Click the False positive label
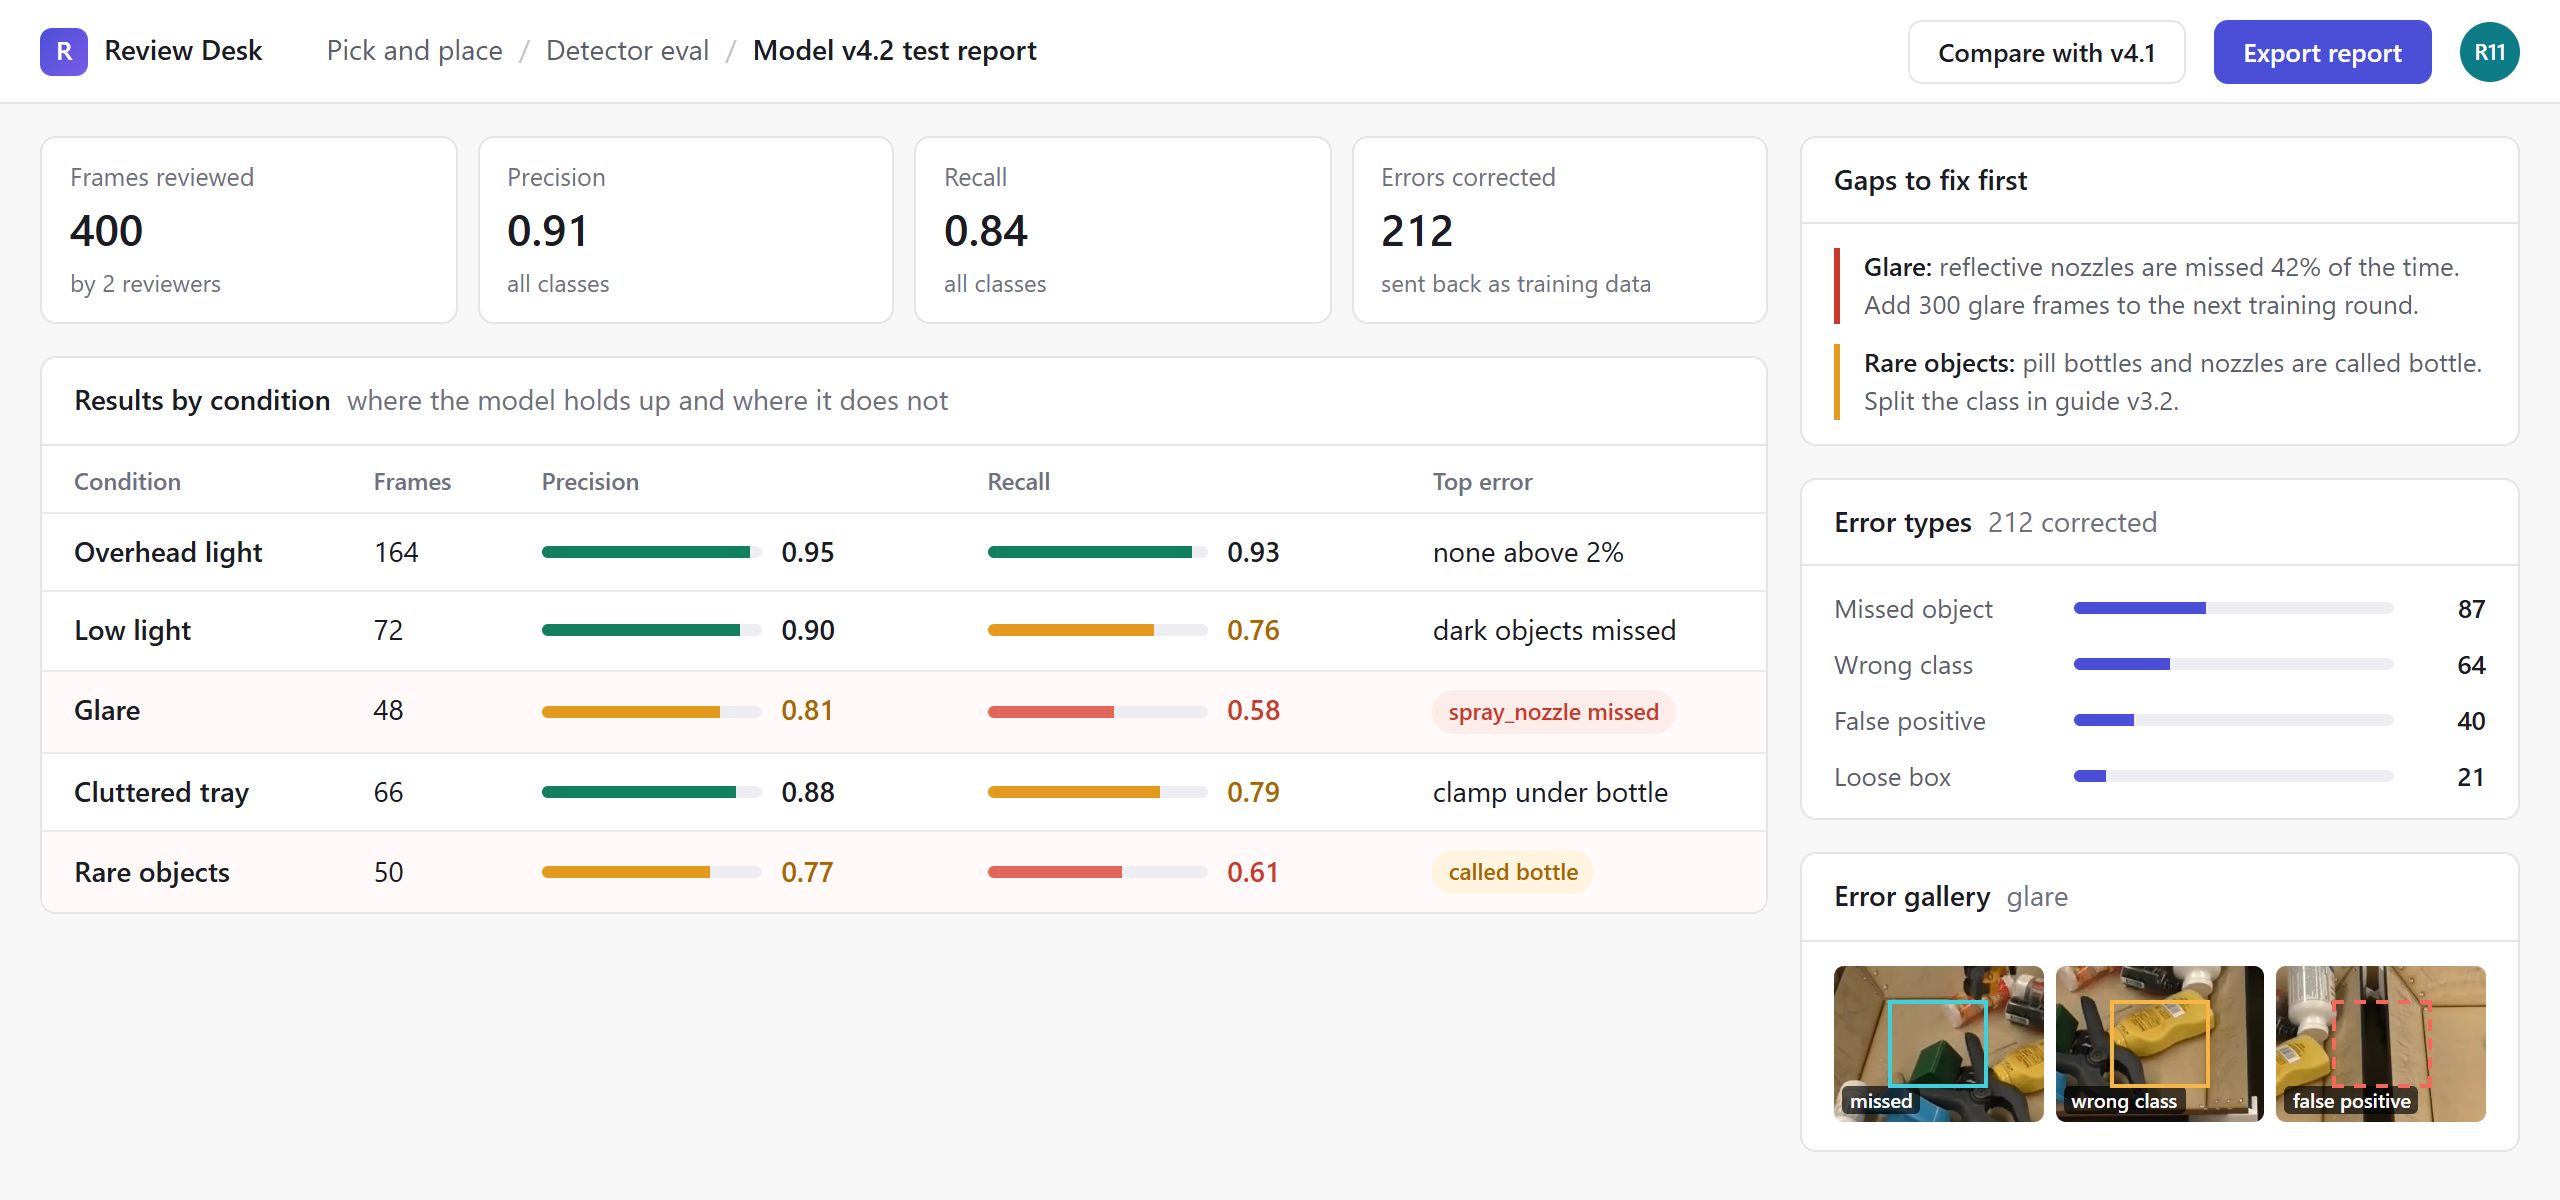 point(1909,720)
